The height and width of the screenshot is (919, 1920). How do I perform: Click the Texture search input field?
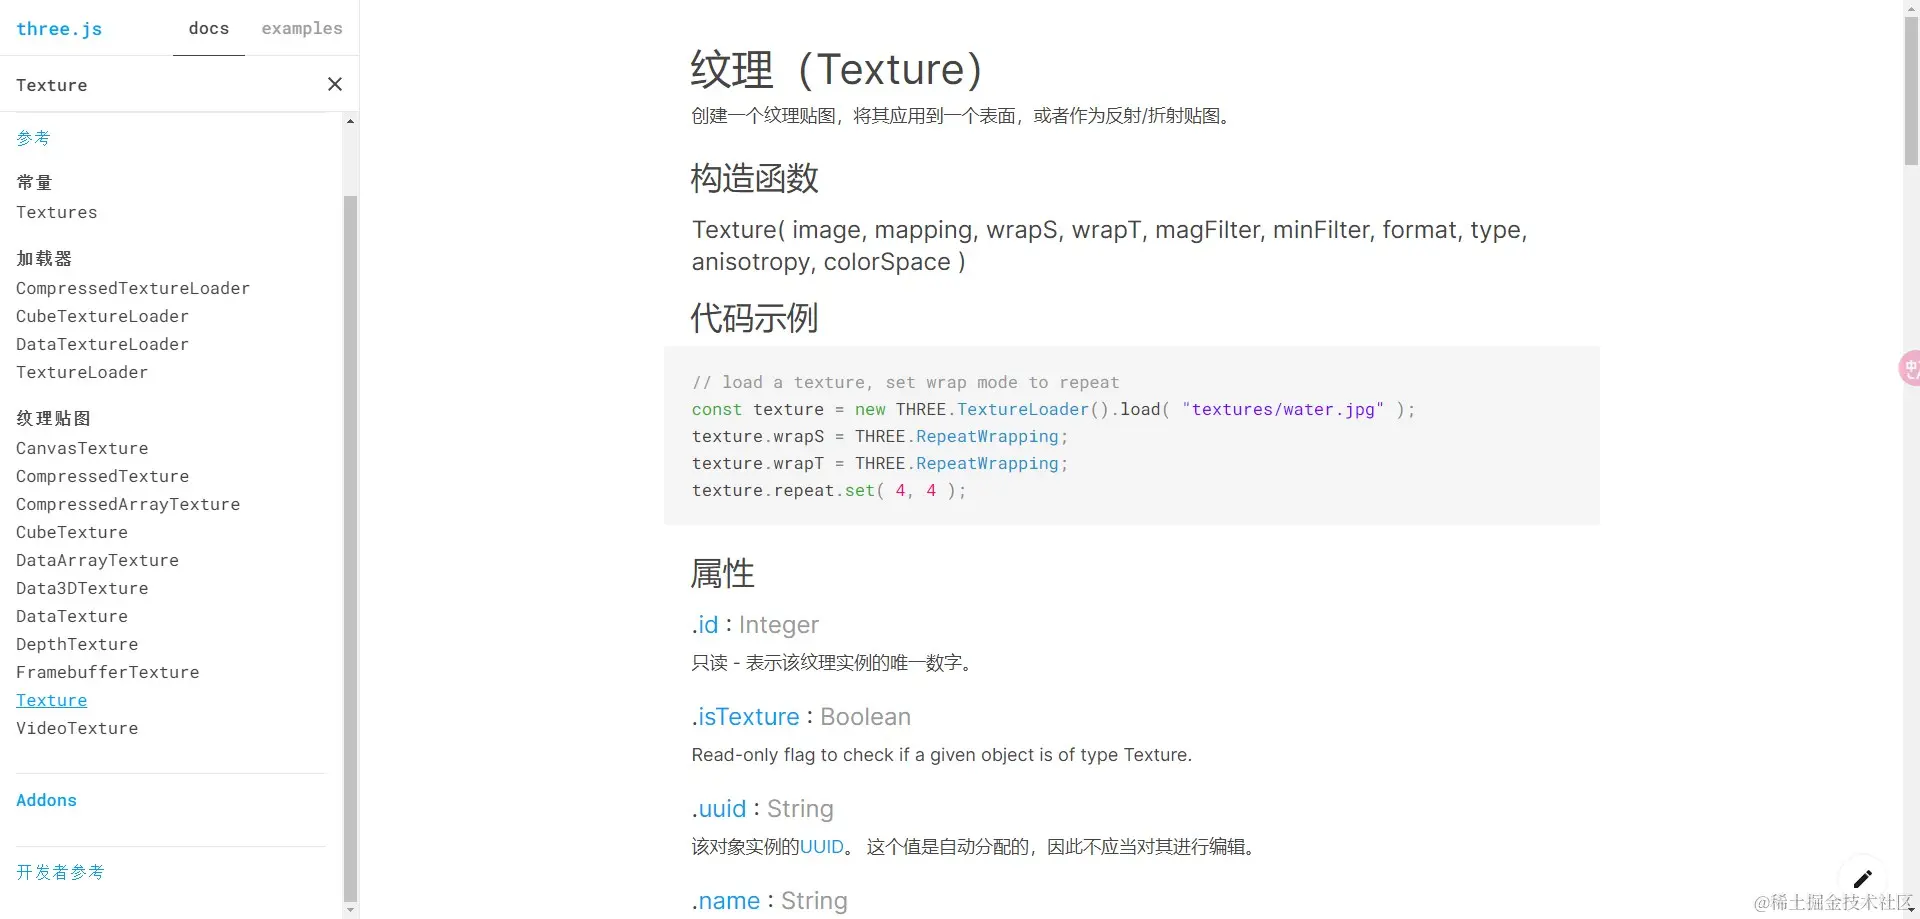point(160,85)
